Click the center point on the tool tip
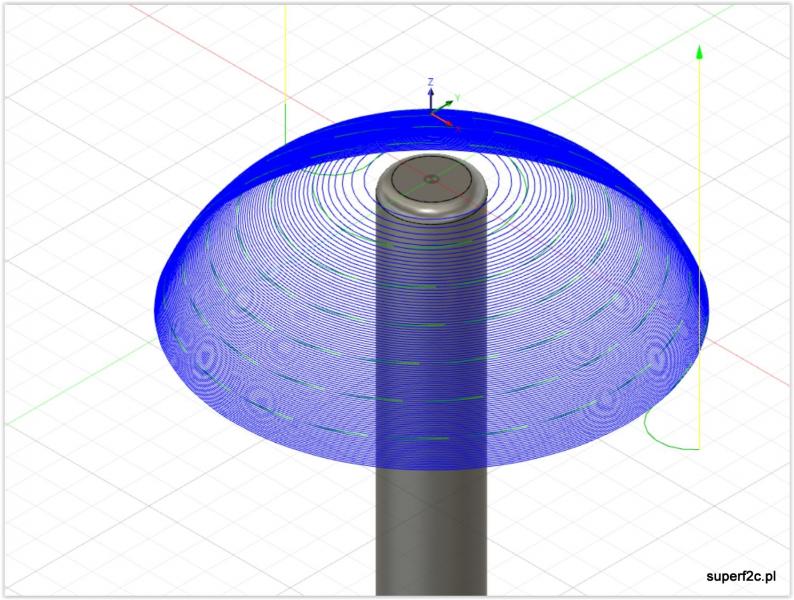Image resolution: width=794 pixels, height=600 pixels. coord(431,179)
